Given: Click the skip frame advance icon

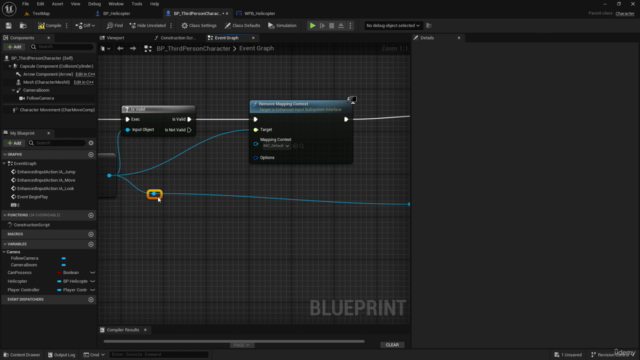Looking at the screenshot, I should coord(322,25).
